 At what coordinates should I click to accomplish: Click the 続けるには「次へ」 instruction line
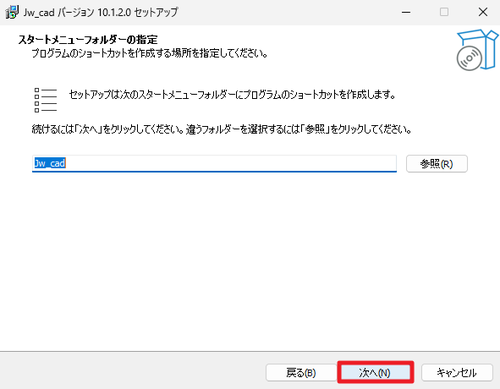222,129
